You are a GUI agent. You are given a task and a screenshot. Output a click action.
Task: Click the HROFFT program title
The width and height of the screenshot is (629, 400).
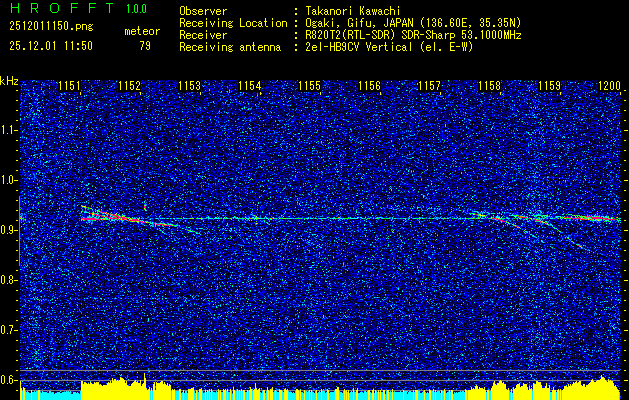tap(62, 8)
